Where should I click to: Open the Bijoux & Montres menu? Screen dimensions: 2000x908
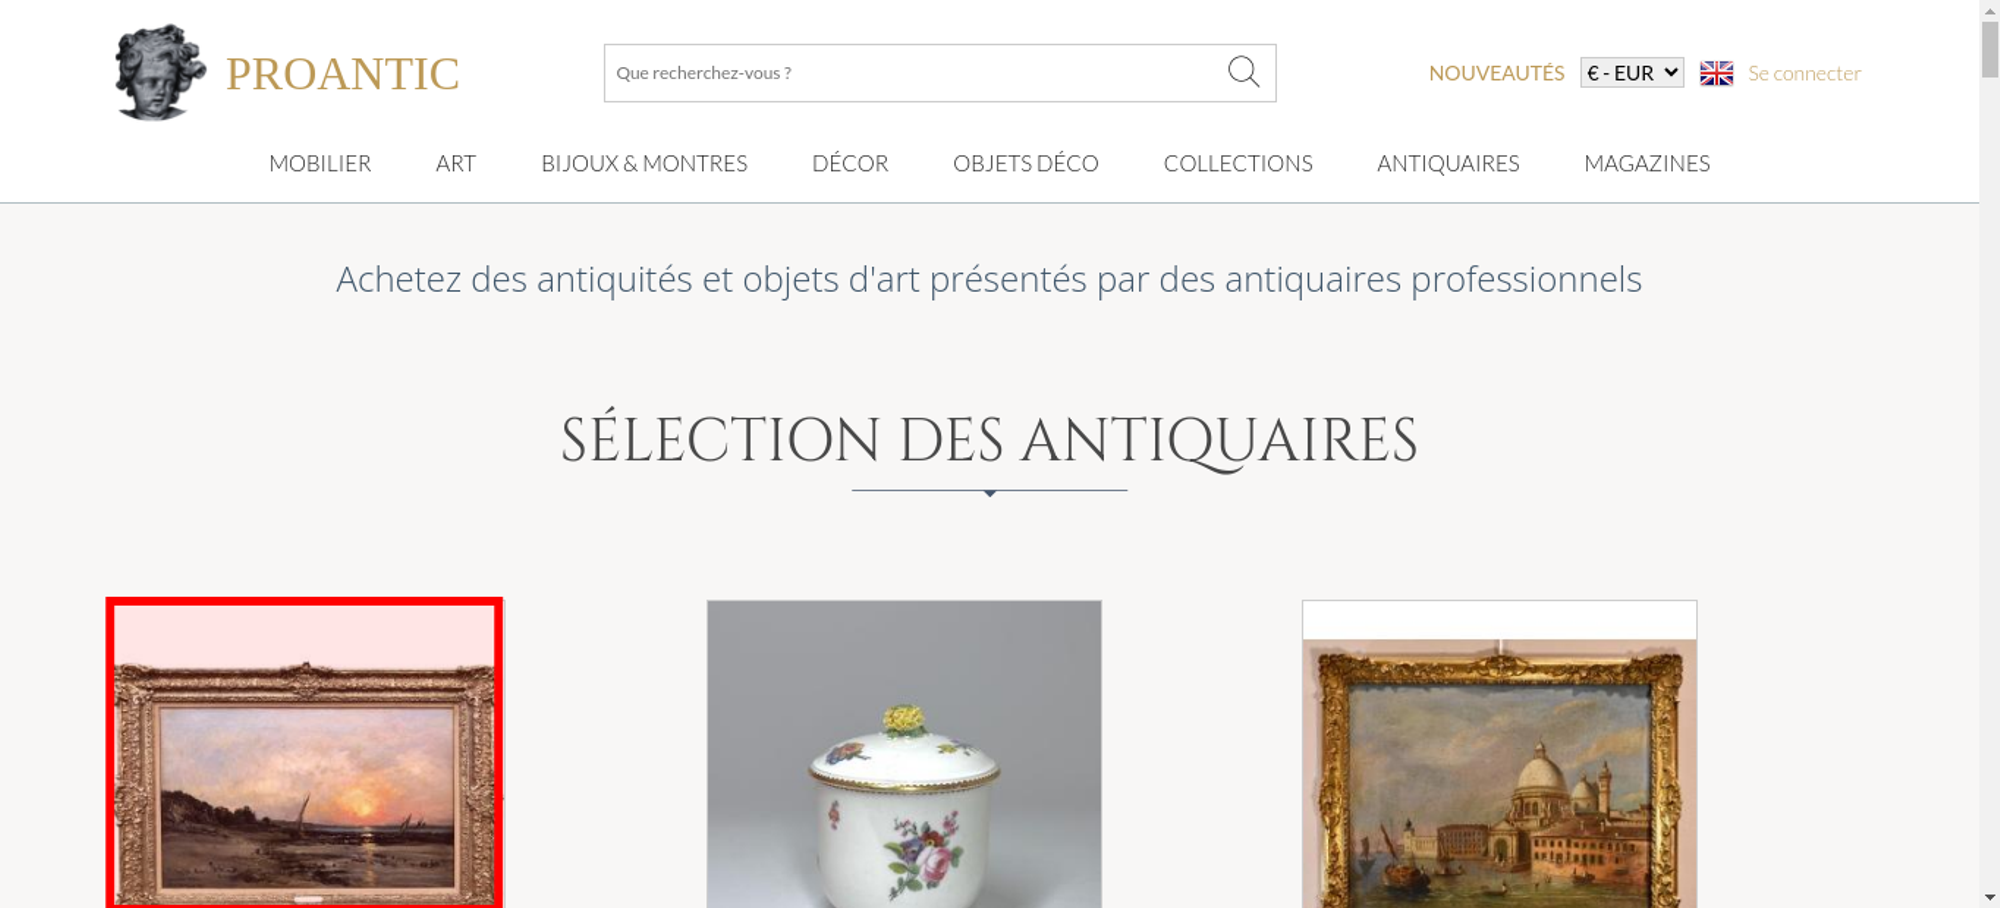644,163
